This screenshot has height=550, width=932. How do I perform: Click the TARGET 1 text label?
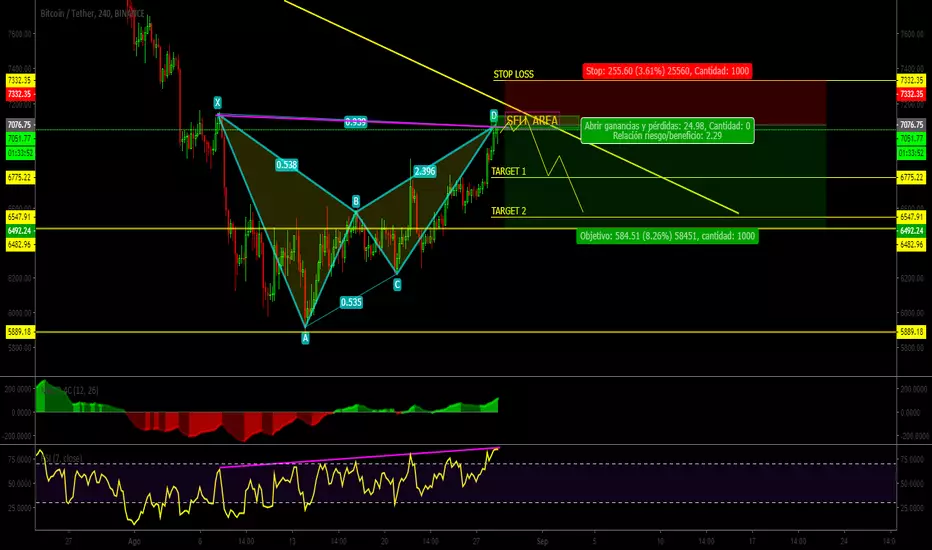508,171
